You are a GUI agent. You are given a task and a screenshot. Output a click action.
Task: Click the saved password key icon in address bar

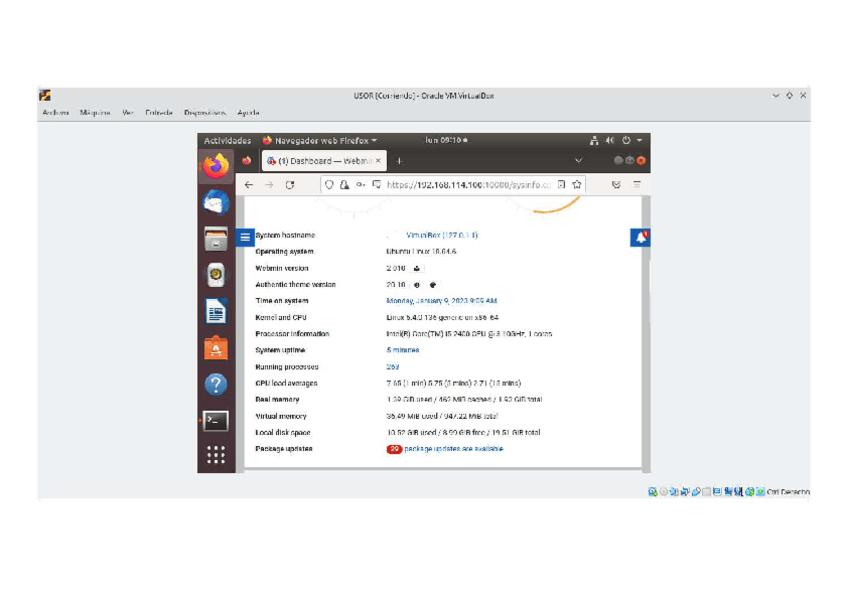pos(361,185)
